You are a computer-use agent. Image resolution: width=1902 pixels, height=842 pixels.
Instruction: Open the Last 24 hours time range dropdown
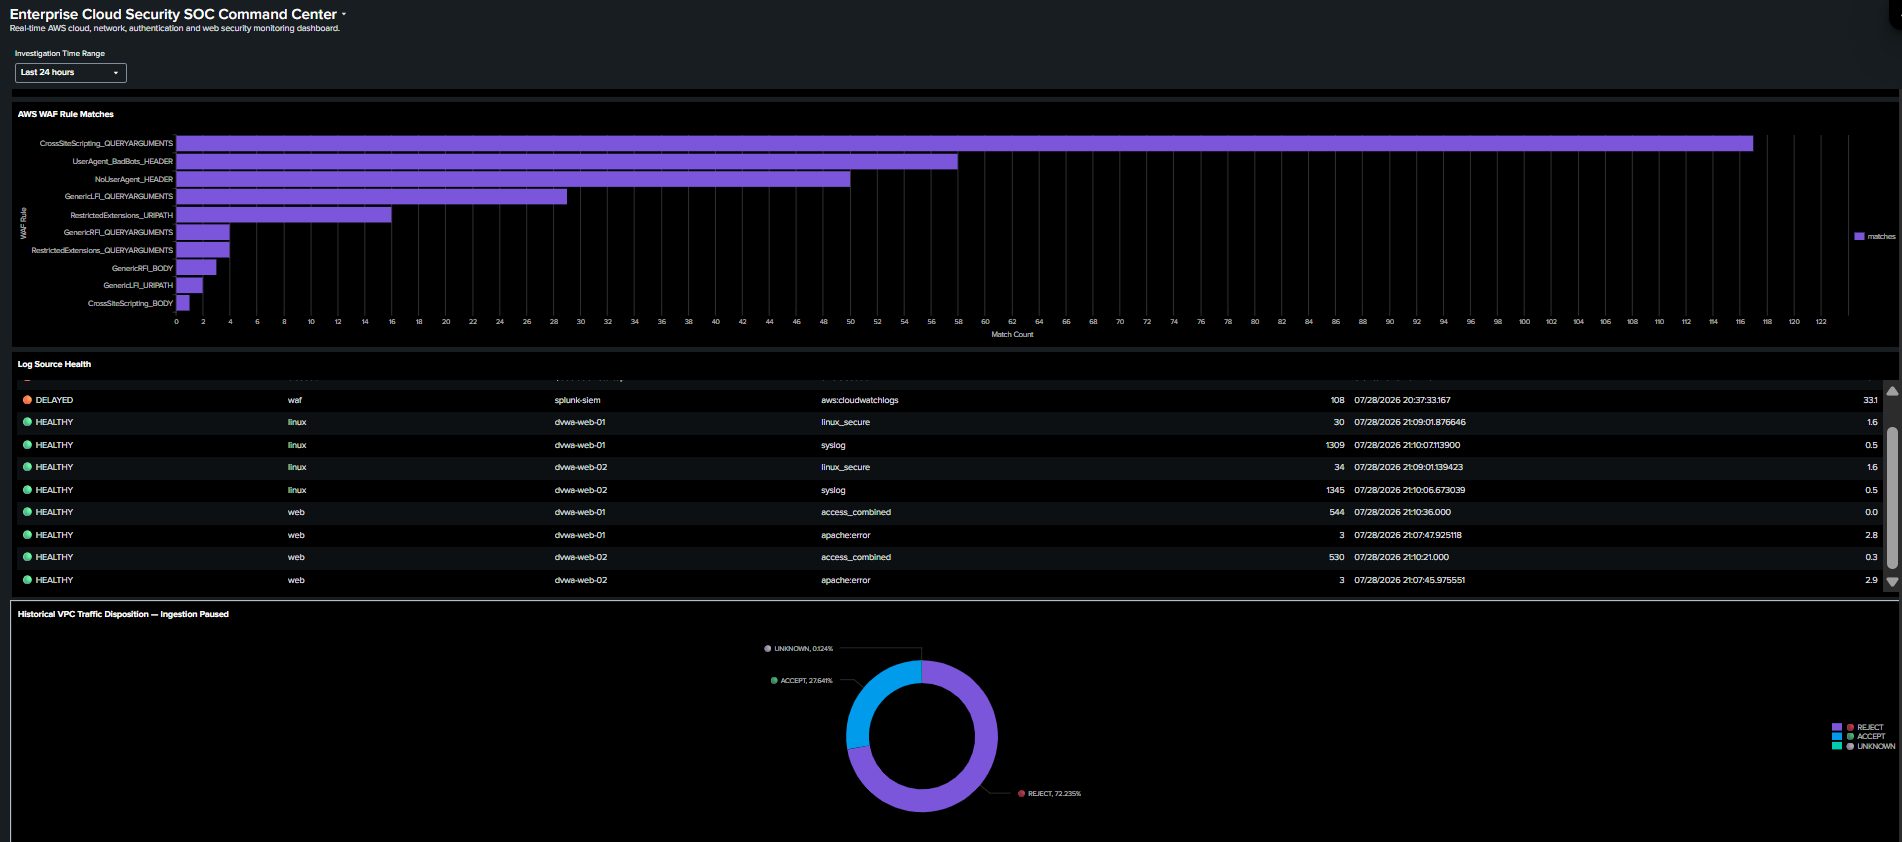pyautogui.click(x=70, y=72)
